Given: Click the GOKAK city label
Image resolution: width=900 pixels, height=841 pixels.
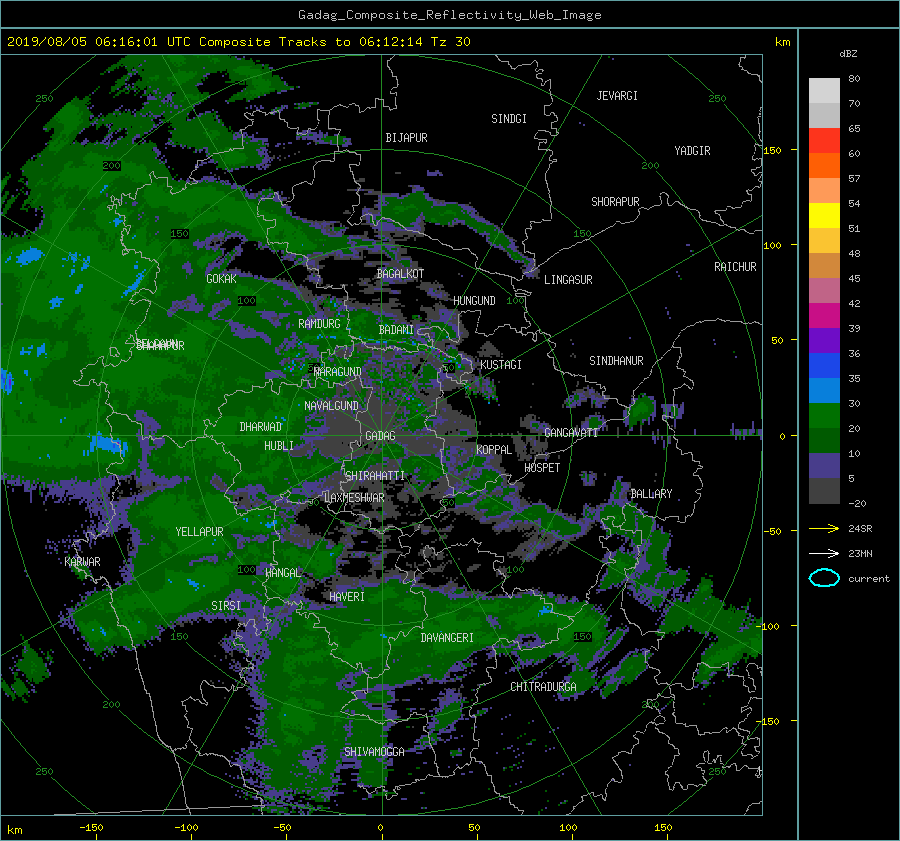Looking at the screenshot, I should [221, 279].
